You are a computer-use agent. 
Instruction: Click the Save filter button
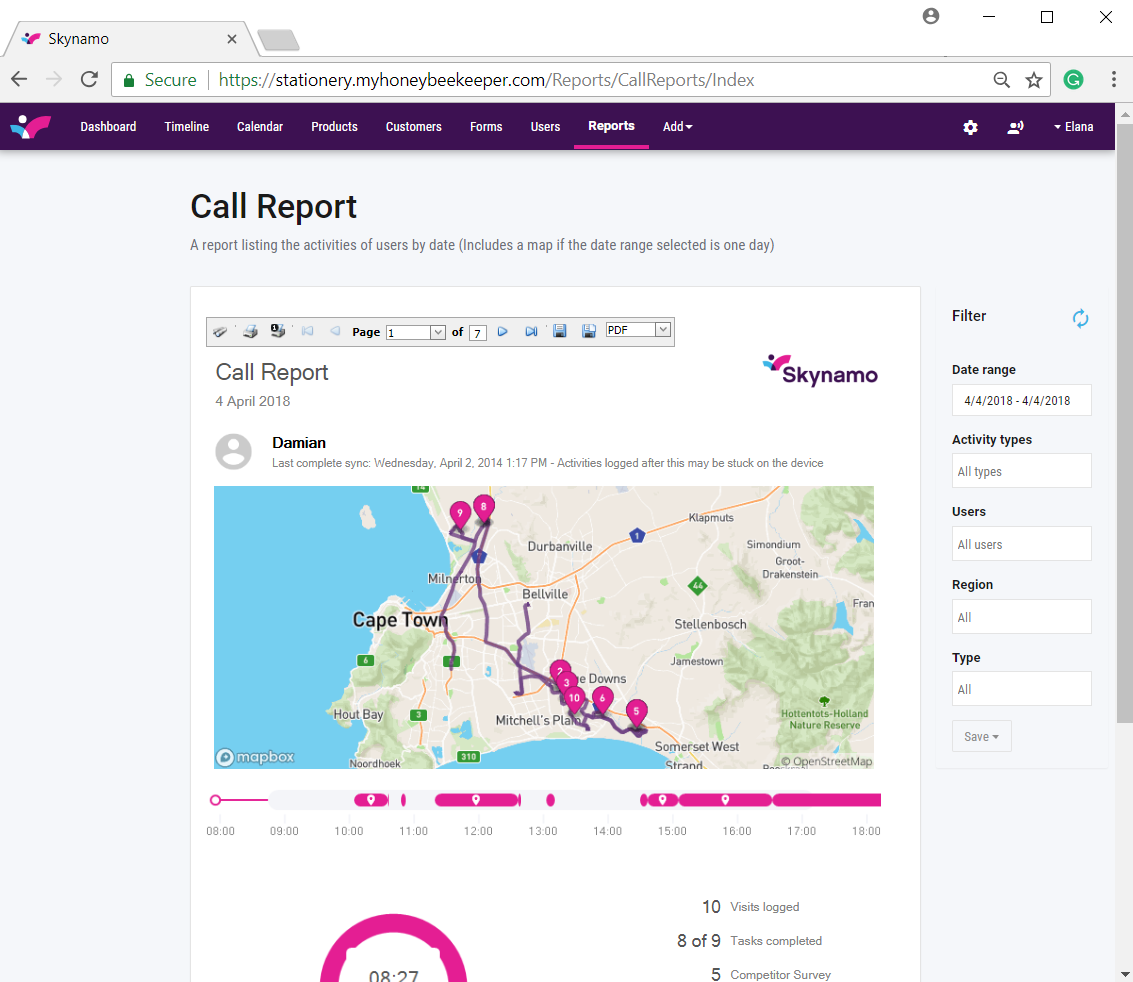(981, 736)
